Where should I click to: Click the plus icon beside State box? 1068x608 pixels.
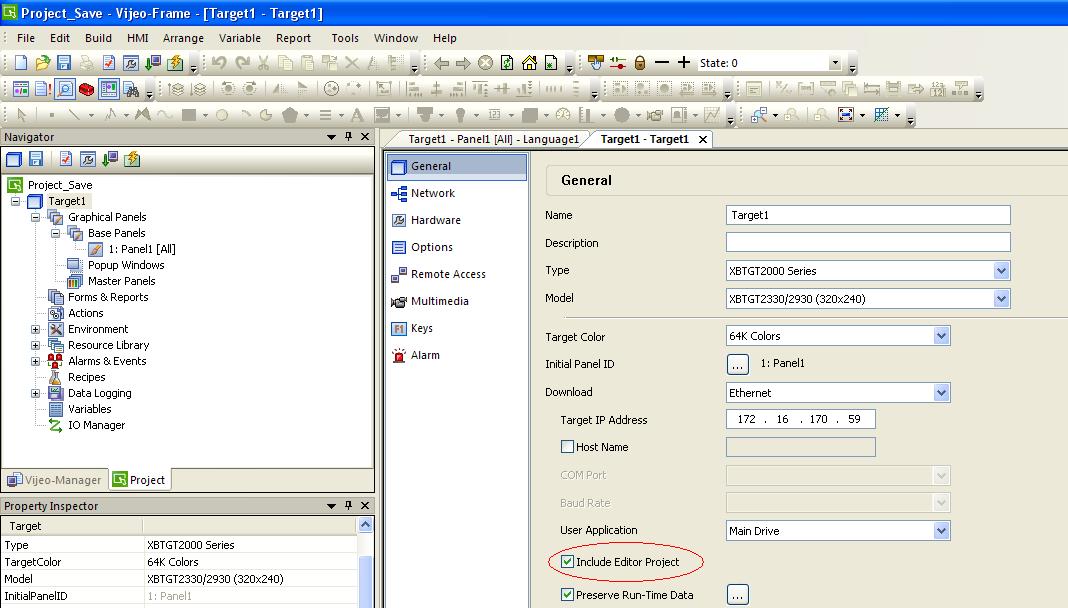click(684, 63)
